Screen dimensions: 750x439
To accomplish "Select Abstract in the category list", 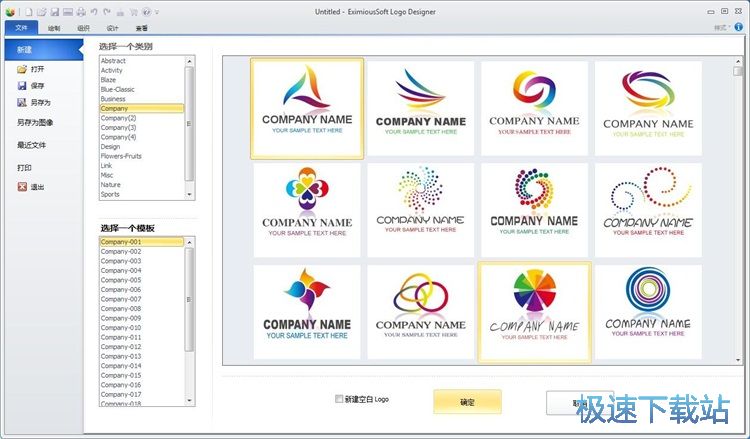I will pos(142,61).
